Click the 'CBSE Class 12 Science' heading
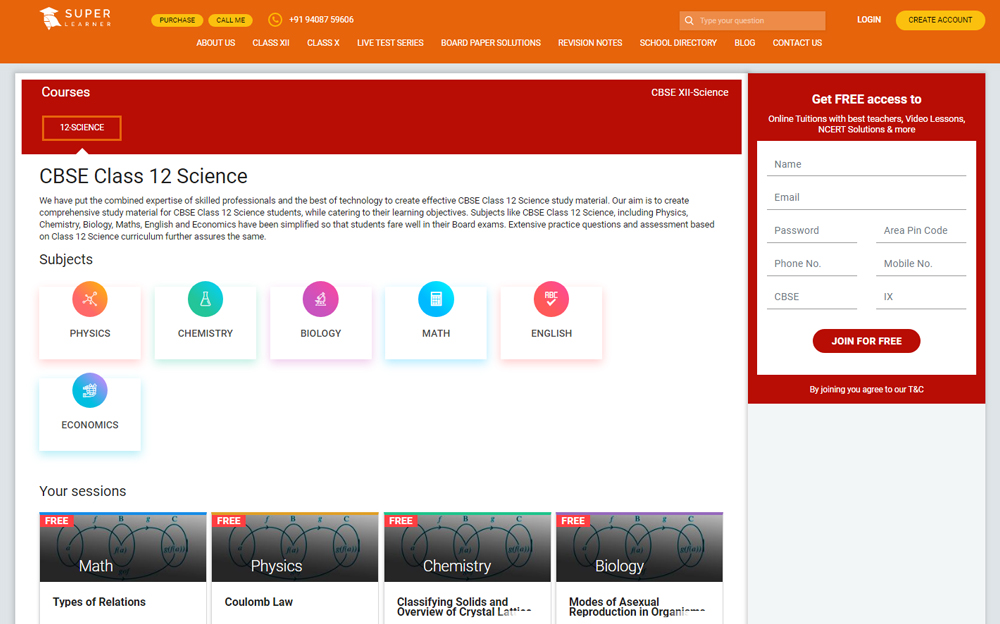Screen dimensions: 1000x624 tap(143, 176)
